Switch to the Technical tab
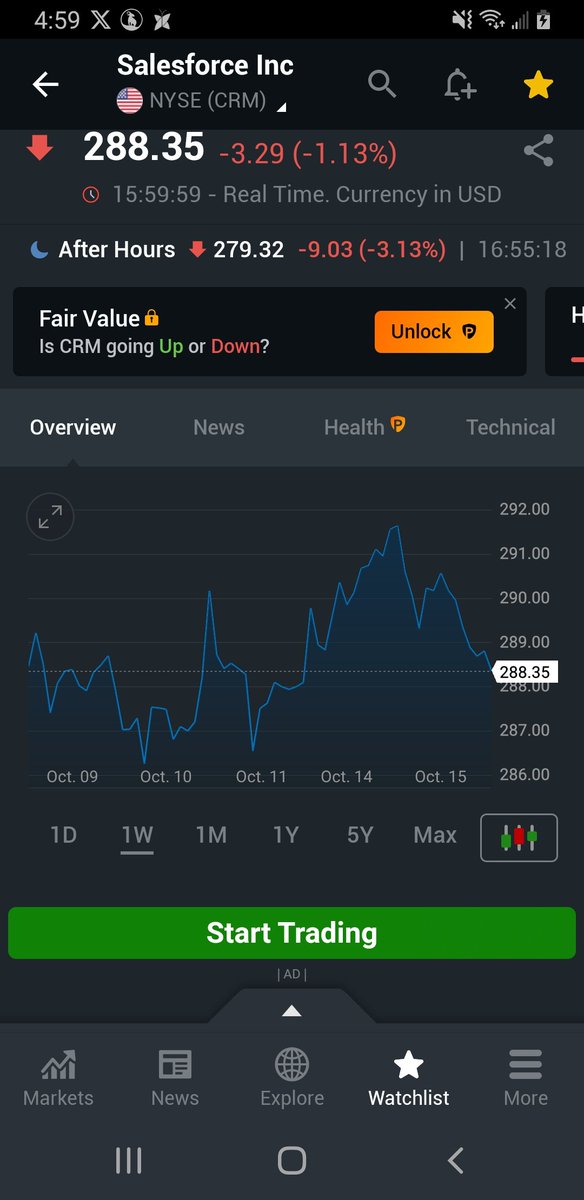The image size is (584, 1200). tap(510, 427)
